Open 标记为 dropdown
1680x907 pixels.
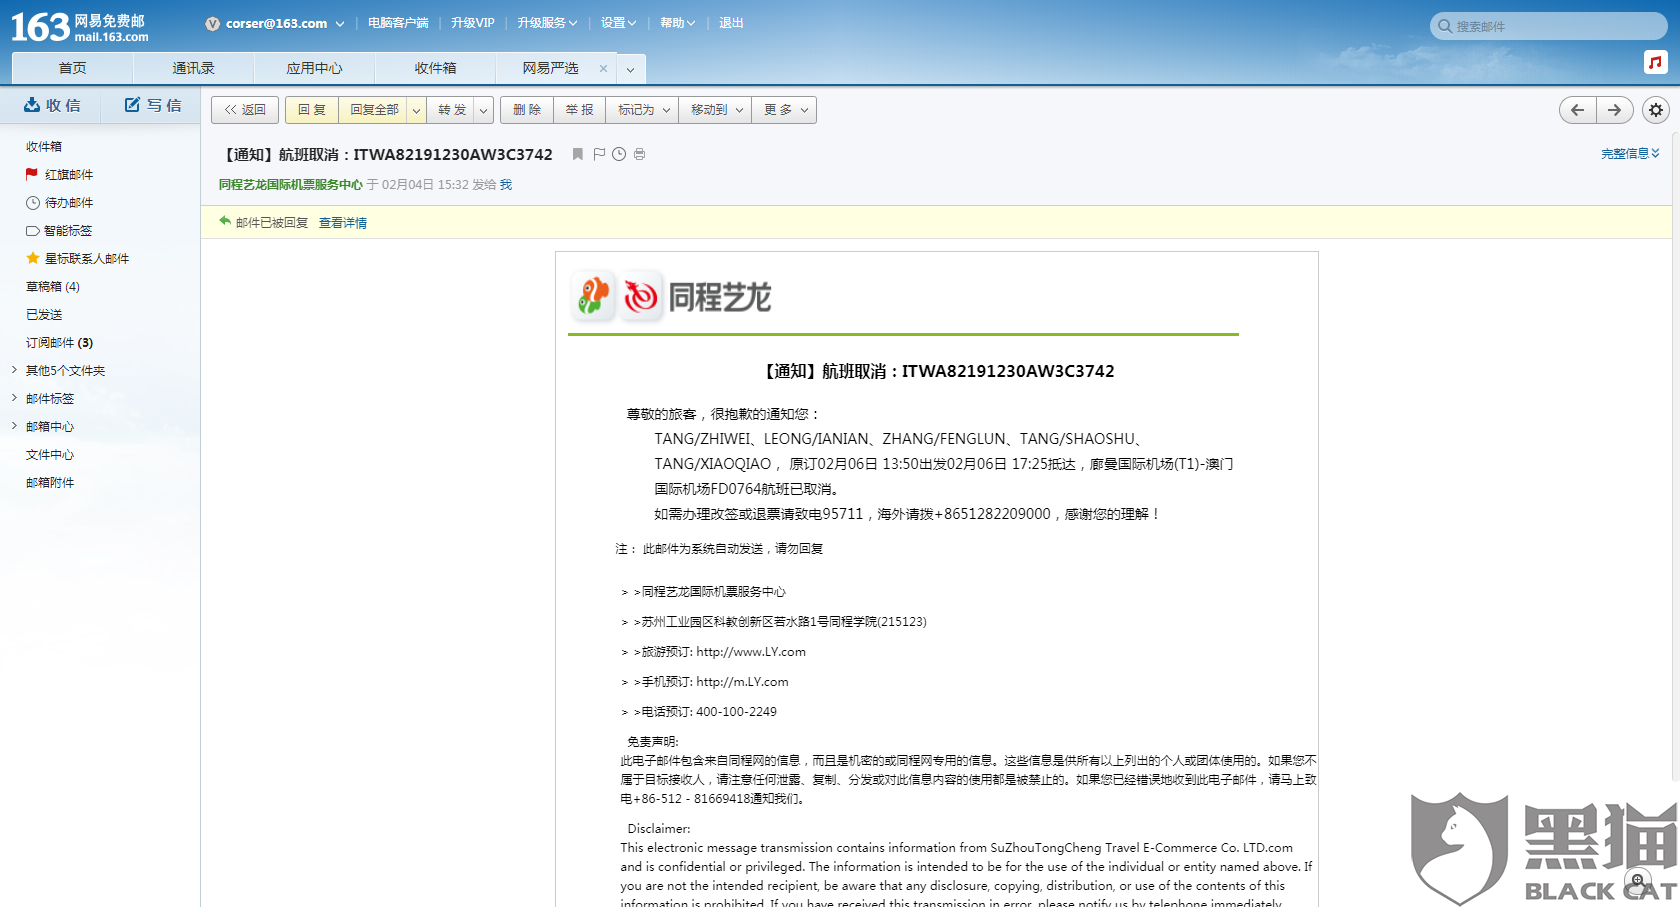click(x=642, y=110)
